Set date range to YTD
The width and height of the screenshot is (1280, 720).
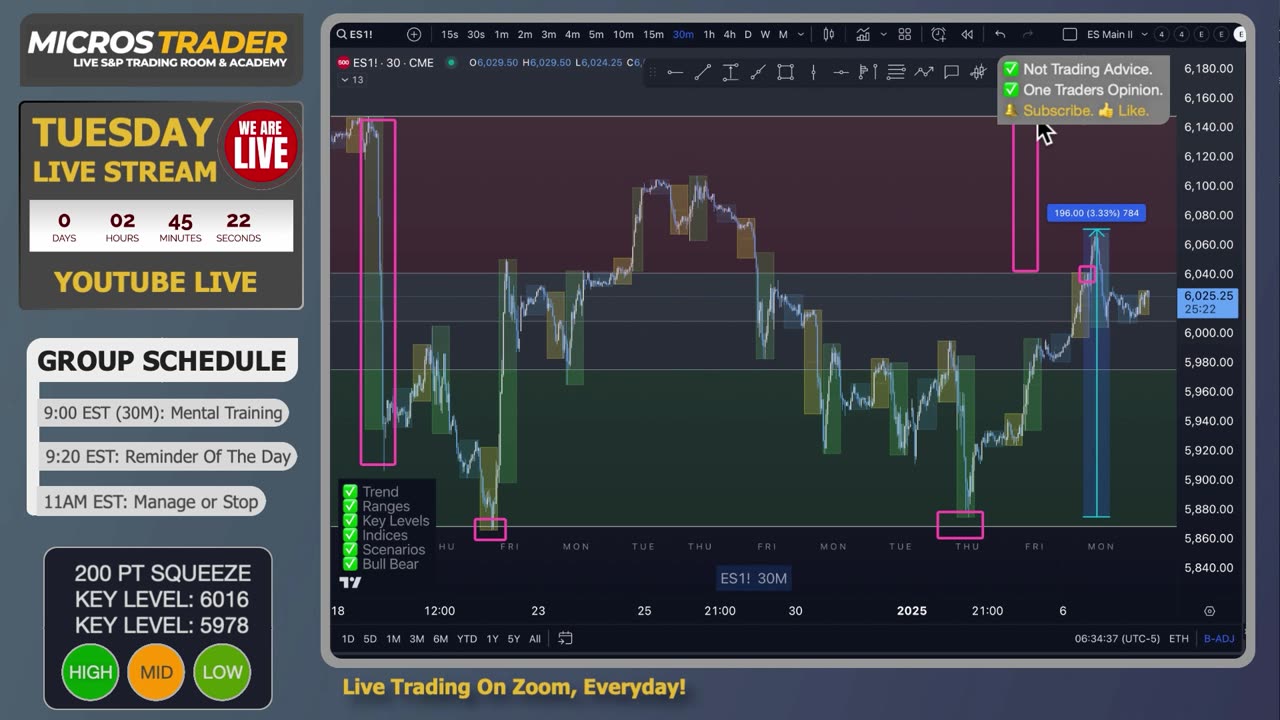(x=467, y=638)
